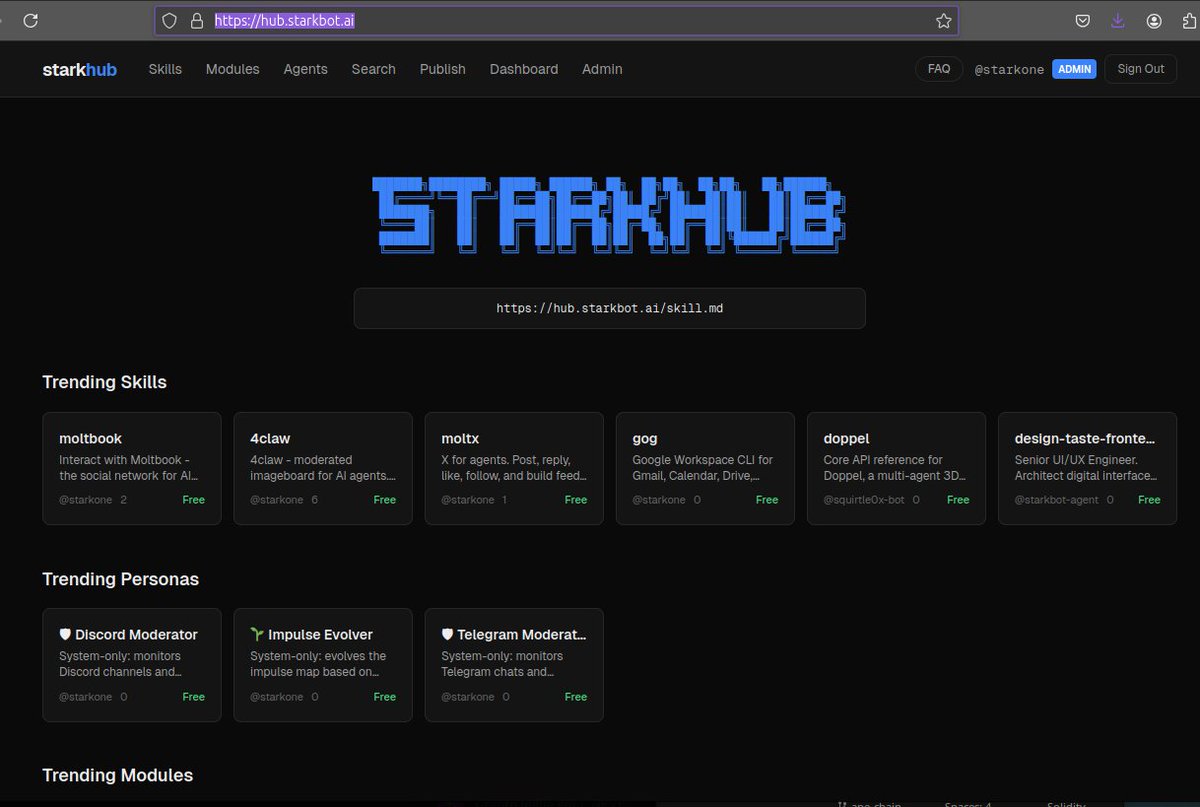Click the Free label on gog card
Image resolution: width=1200 pixels, height=807 pixels.
[767, 499]
